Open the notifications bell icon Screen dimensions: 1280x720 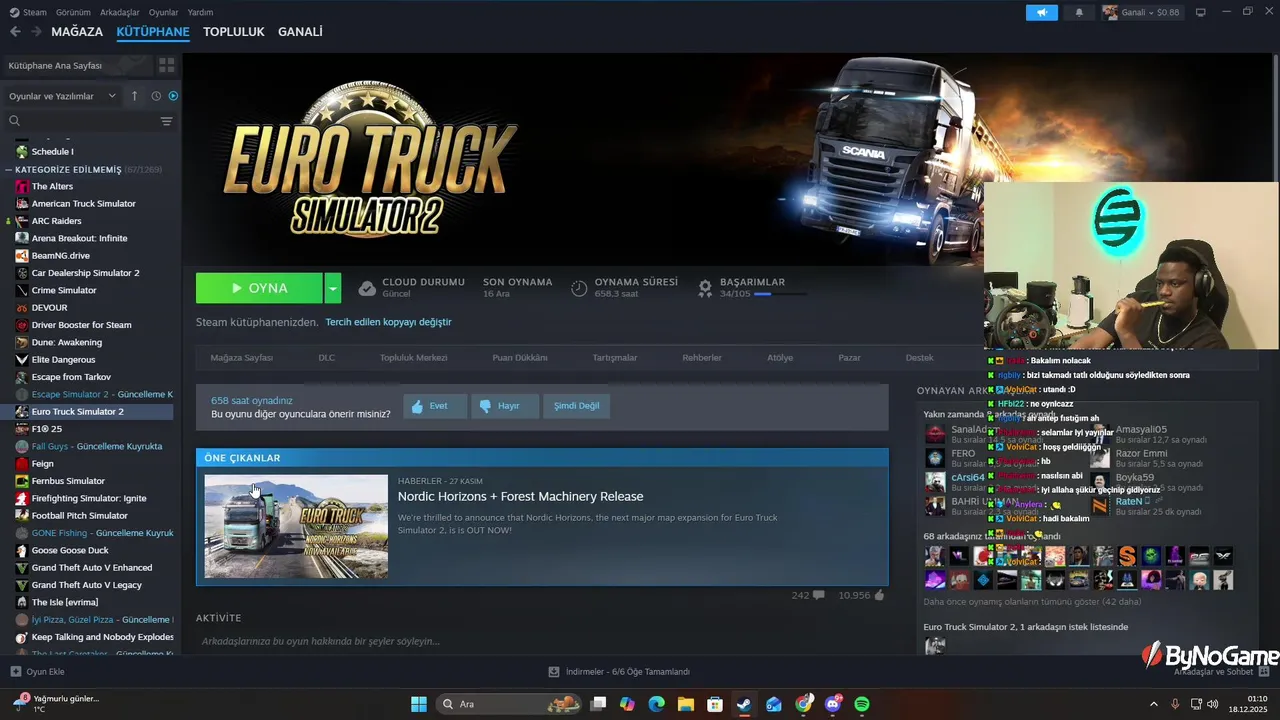tap(1079, 12)
